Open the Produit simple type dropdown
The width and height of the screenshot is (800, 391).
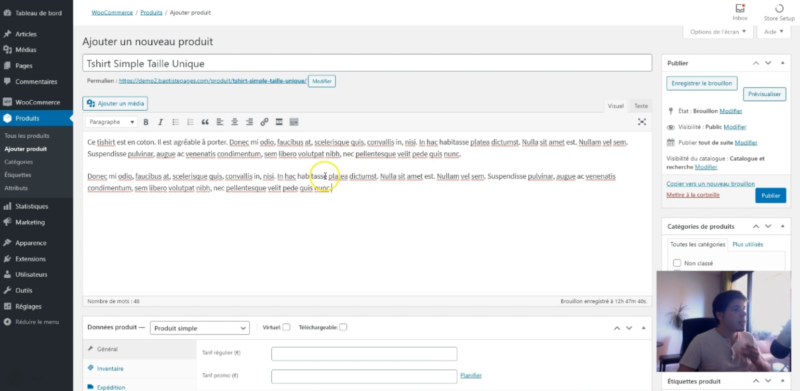200,328
